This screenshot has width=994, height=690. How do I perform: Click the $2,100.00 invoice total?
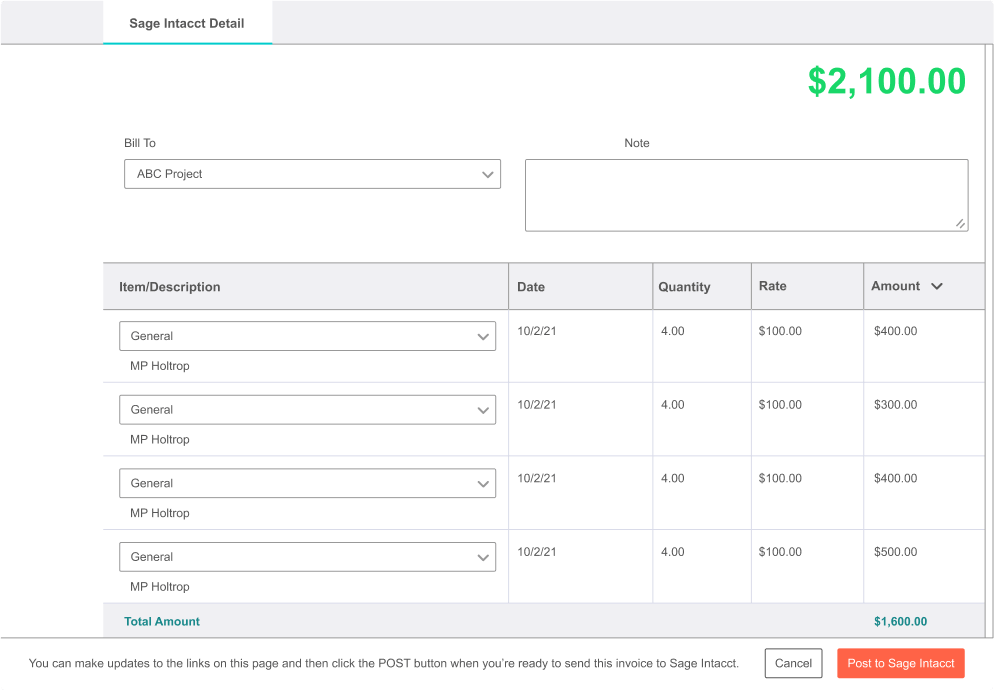pos(887,81)
